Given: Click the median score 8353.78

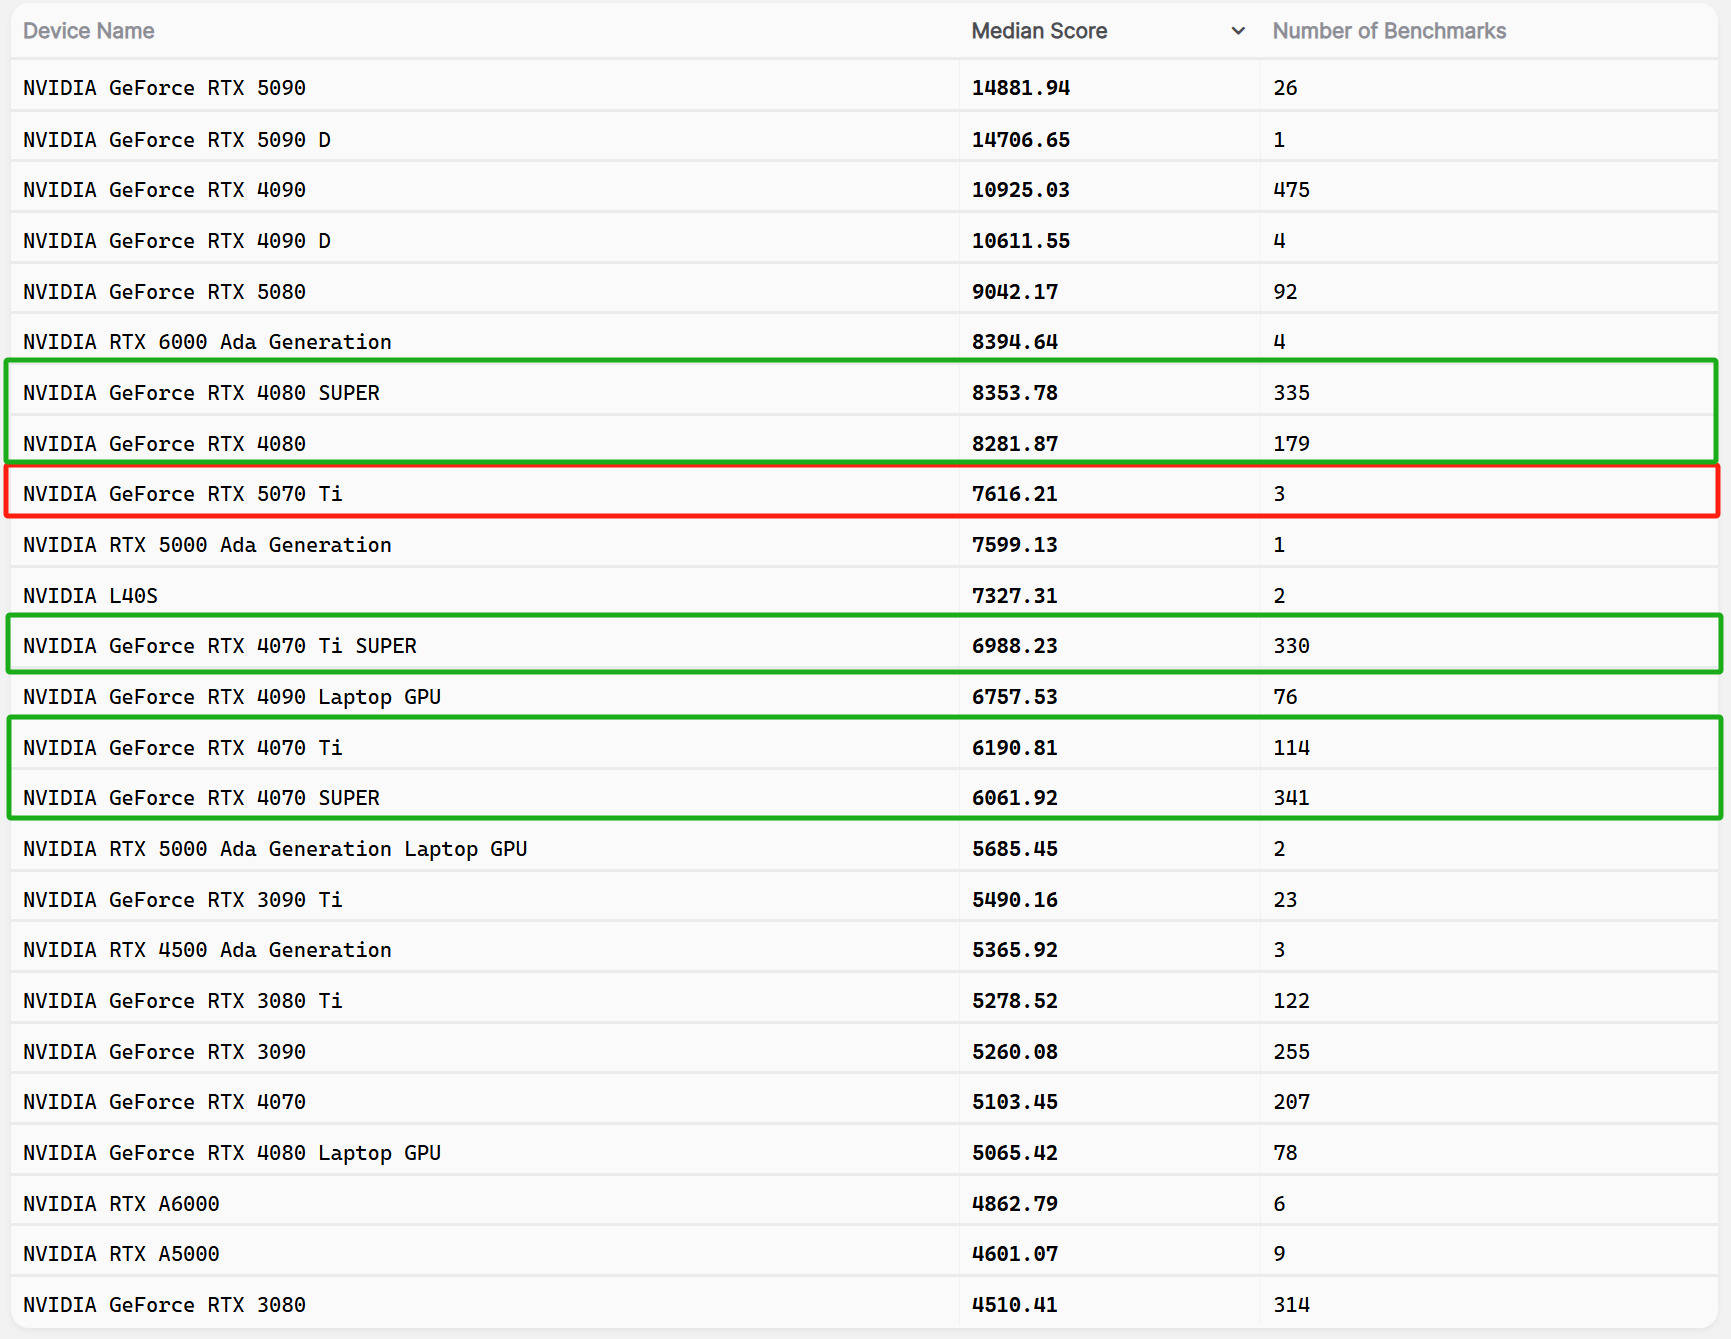Looking at the screenshot, I should point(1015,393).
